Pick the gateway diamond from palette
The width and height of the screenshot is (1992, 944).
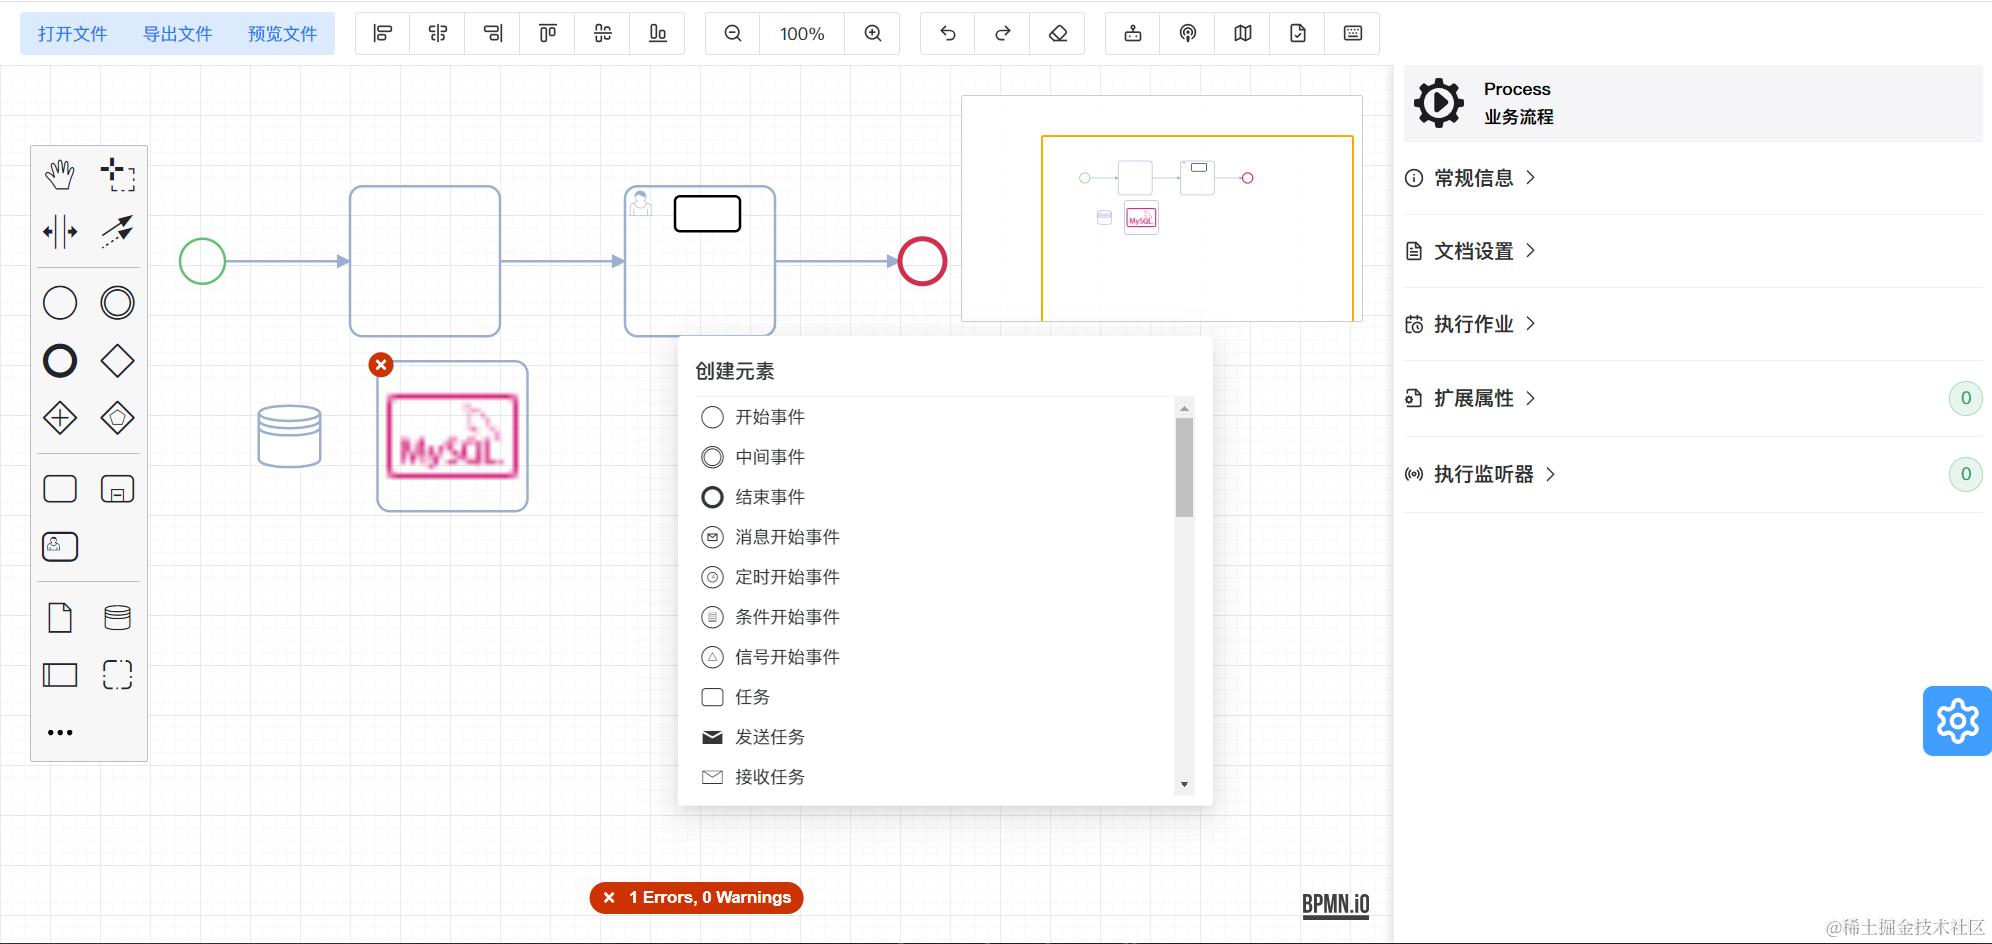tap(117, 361)
